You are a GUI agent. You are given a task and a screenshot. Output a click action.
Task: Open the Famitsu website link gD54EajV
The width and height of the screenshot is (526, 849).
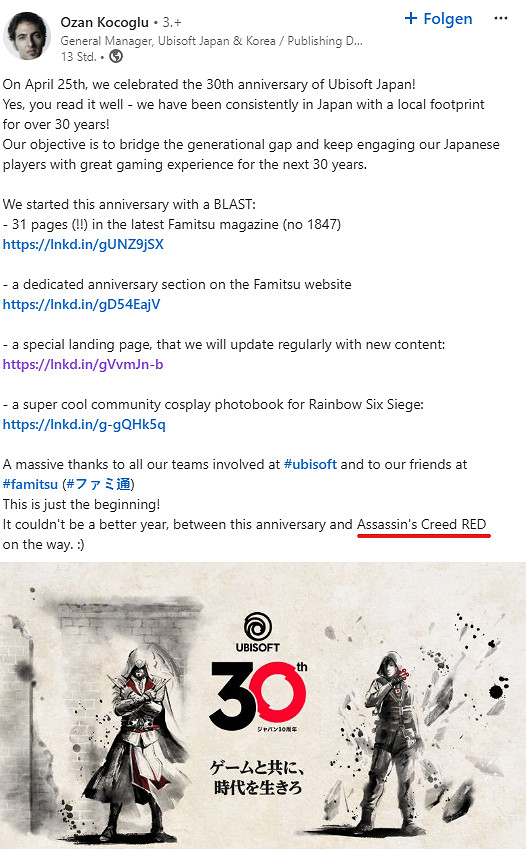pyautogui.click(x=81, y=304)
